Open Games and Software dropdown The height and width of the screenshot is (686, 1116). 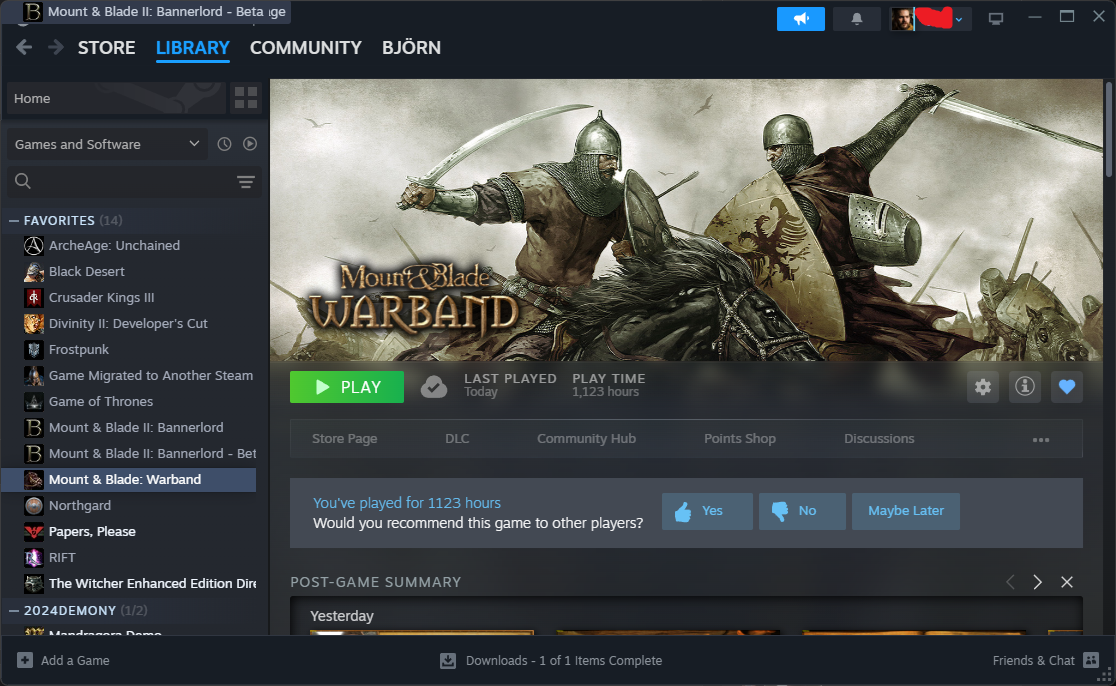[x=107, y=144]
